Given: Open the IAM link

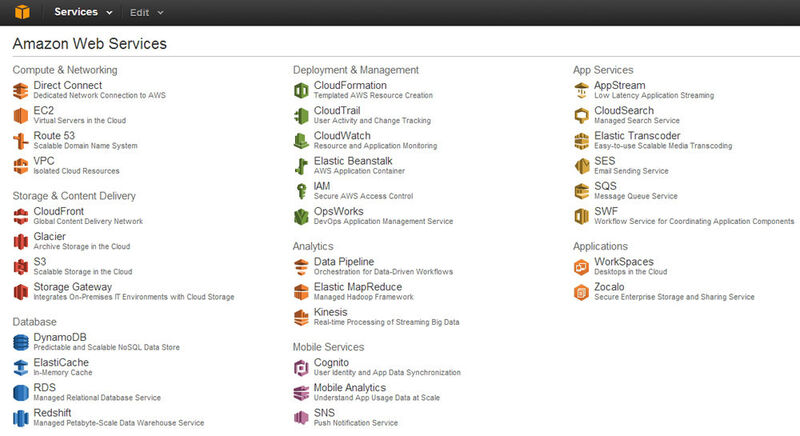Looking at the screenshot, I should [322, 186].
